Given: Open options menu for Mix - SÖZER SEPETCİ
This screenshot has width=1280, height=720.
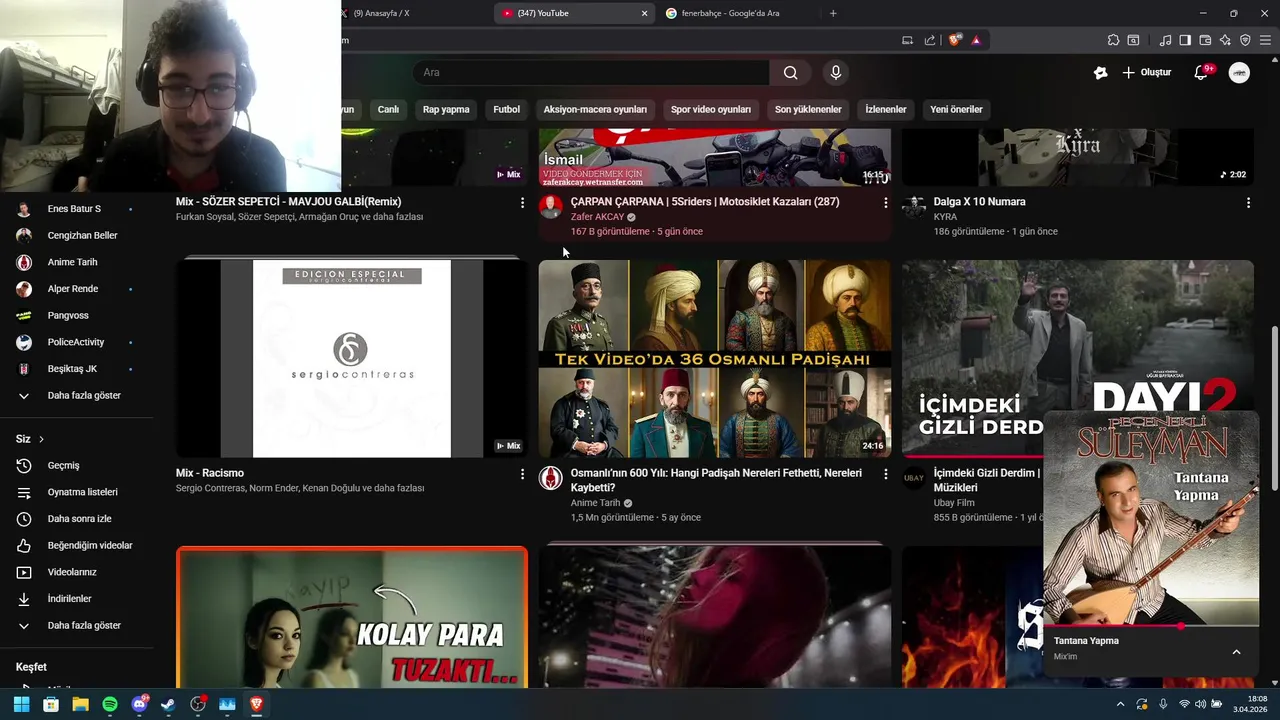Looking at the screenshot, I should tap(522, 203).
